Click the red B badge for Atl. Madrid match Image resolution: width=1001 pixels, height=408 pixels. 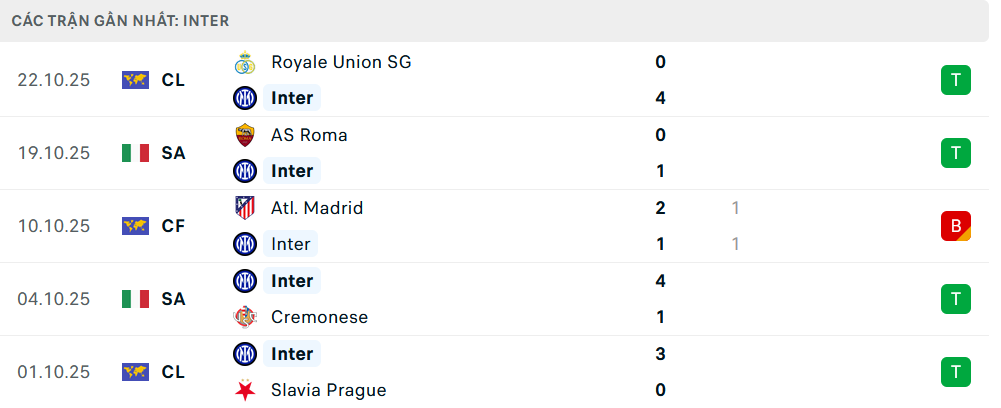click(x=956, y=226)
